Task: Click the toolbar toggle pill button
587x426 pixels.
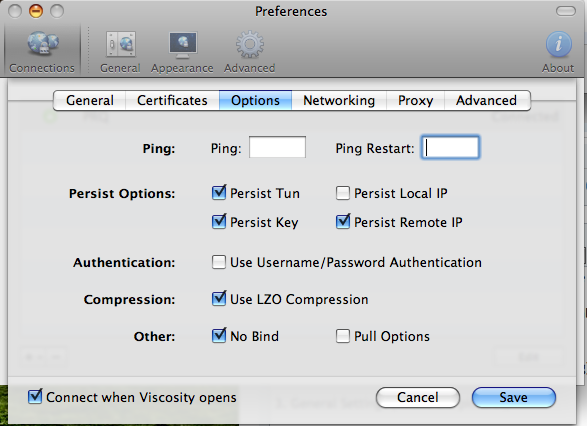Action: [566, 11]
